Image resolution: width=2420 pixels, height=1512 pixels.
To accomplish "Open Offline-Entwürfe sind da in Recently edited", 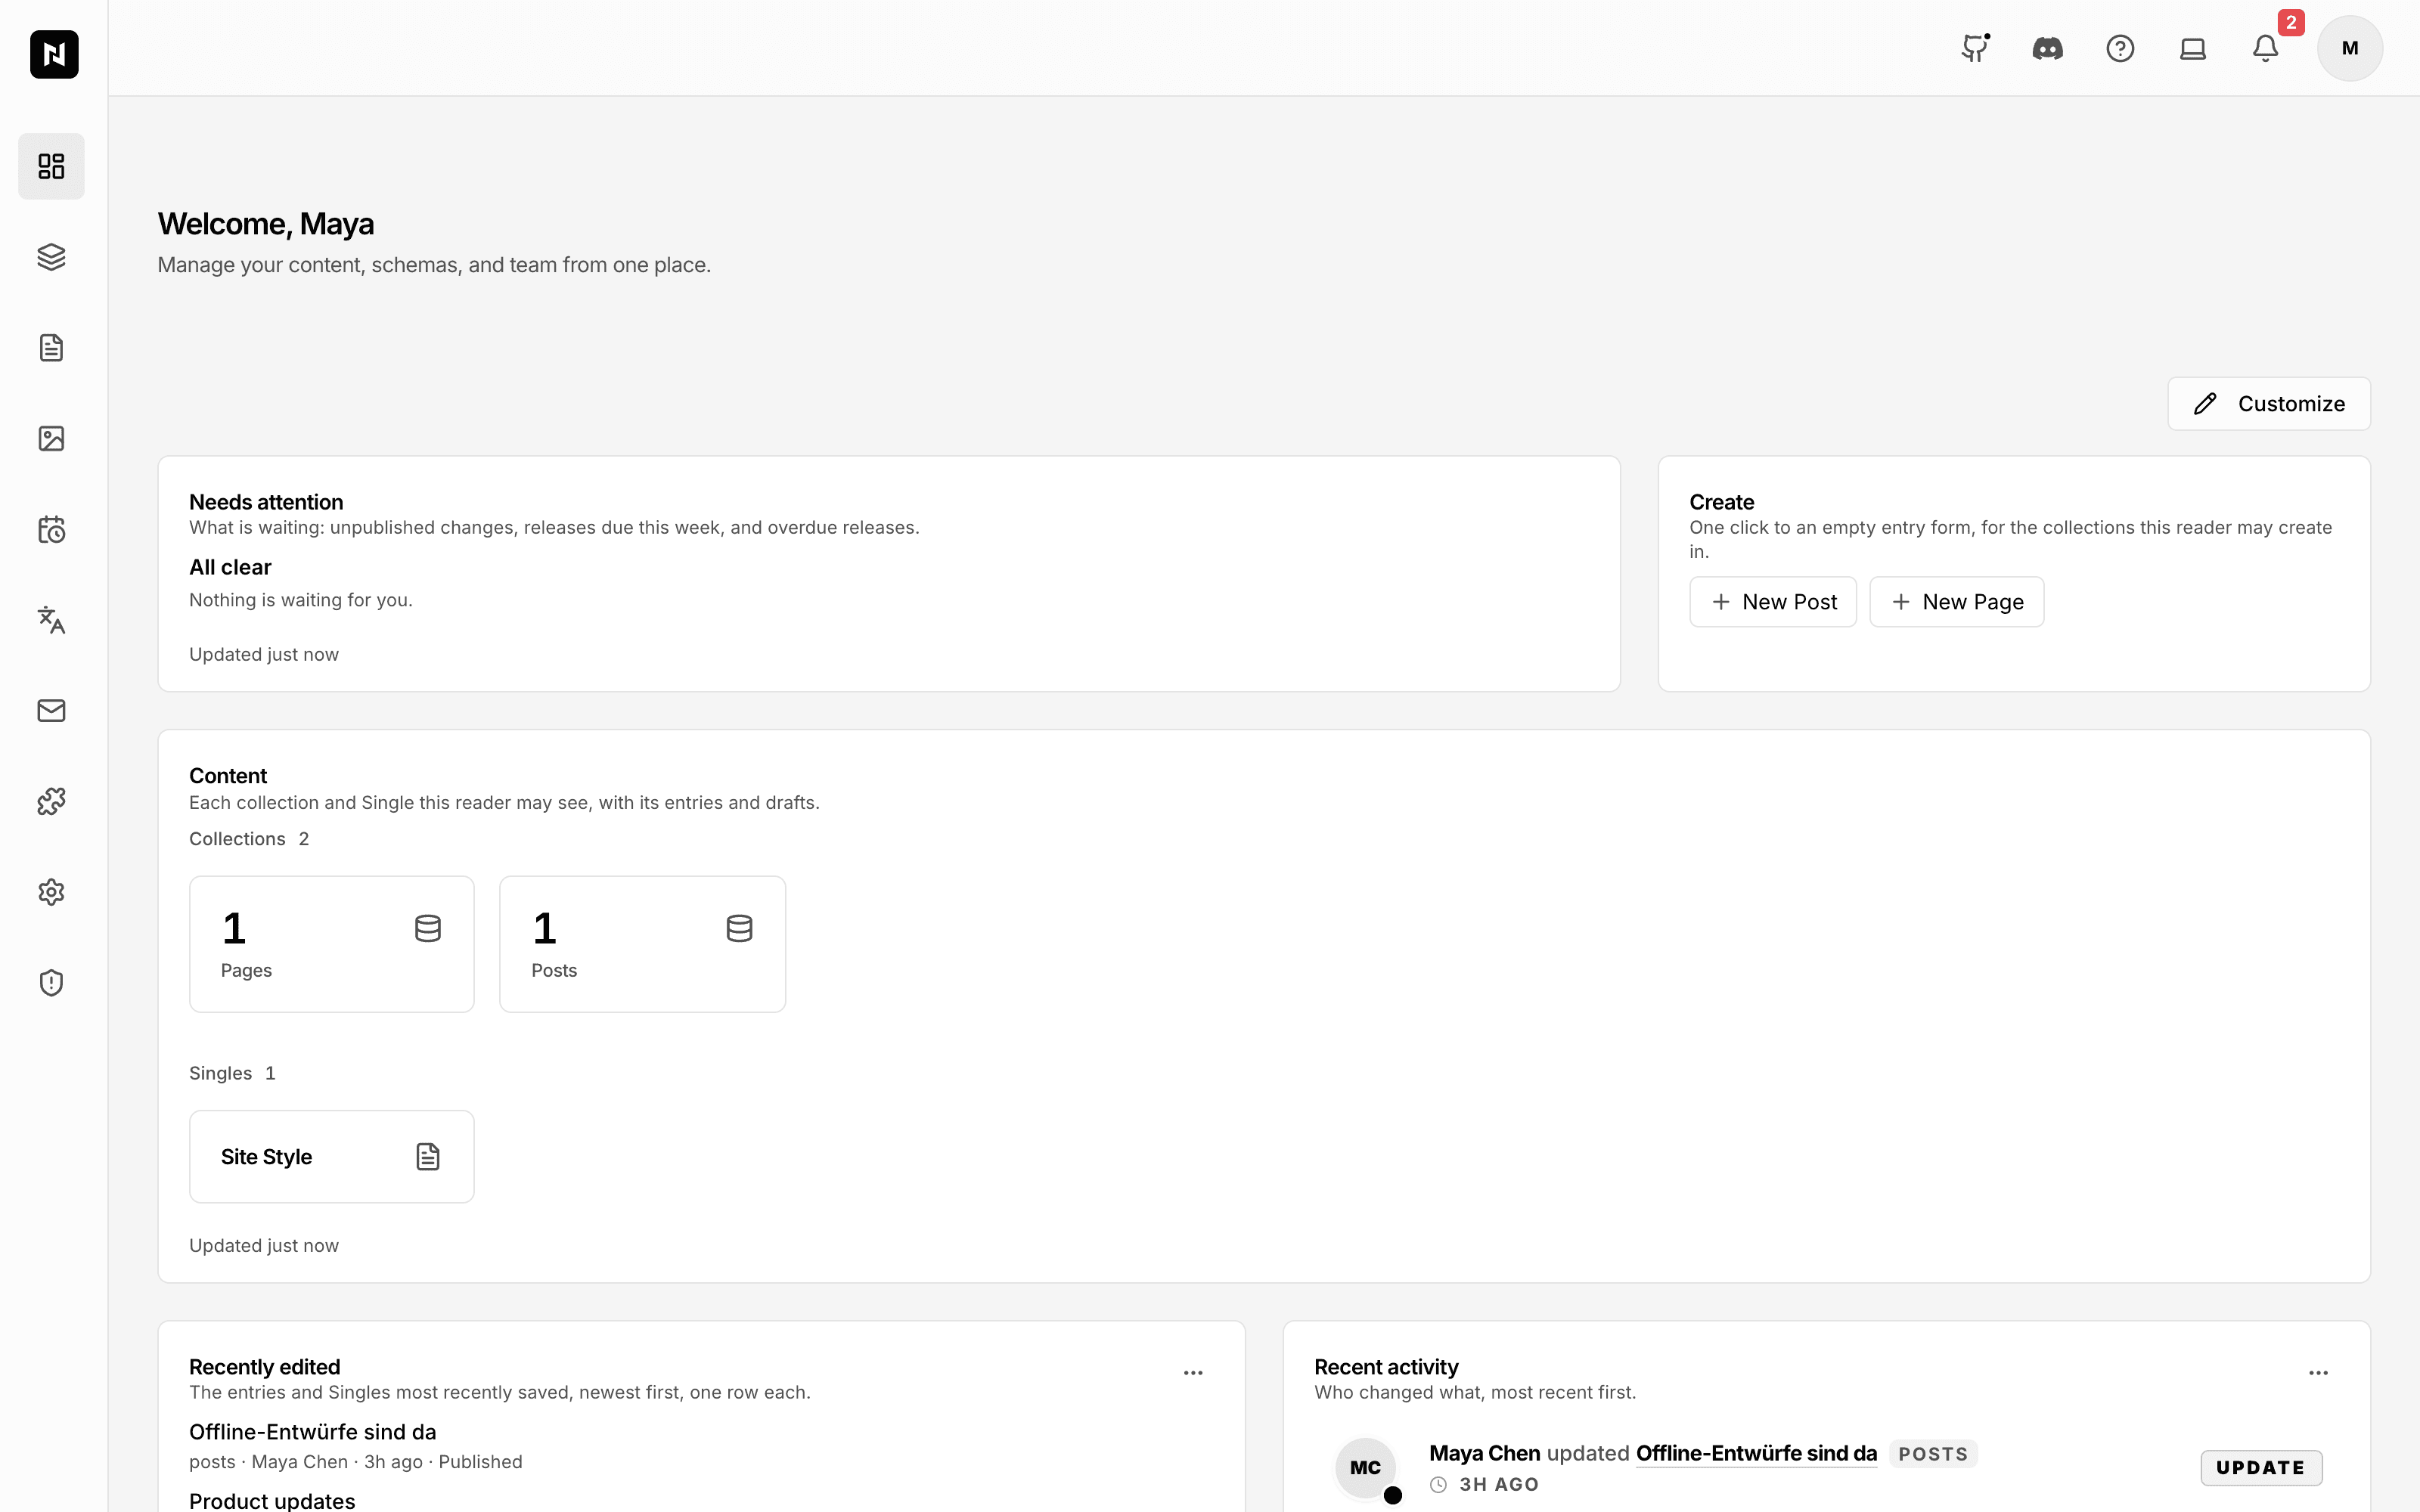I will pyautogui.click(x=313, y=1432).
